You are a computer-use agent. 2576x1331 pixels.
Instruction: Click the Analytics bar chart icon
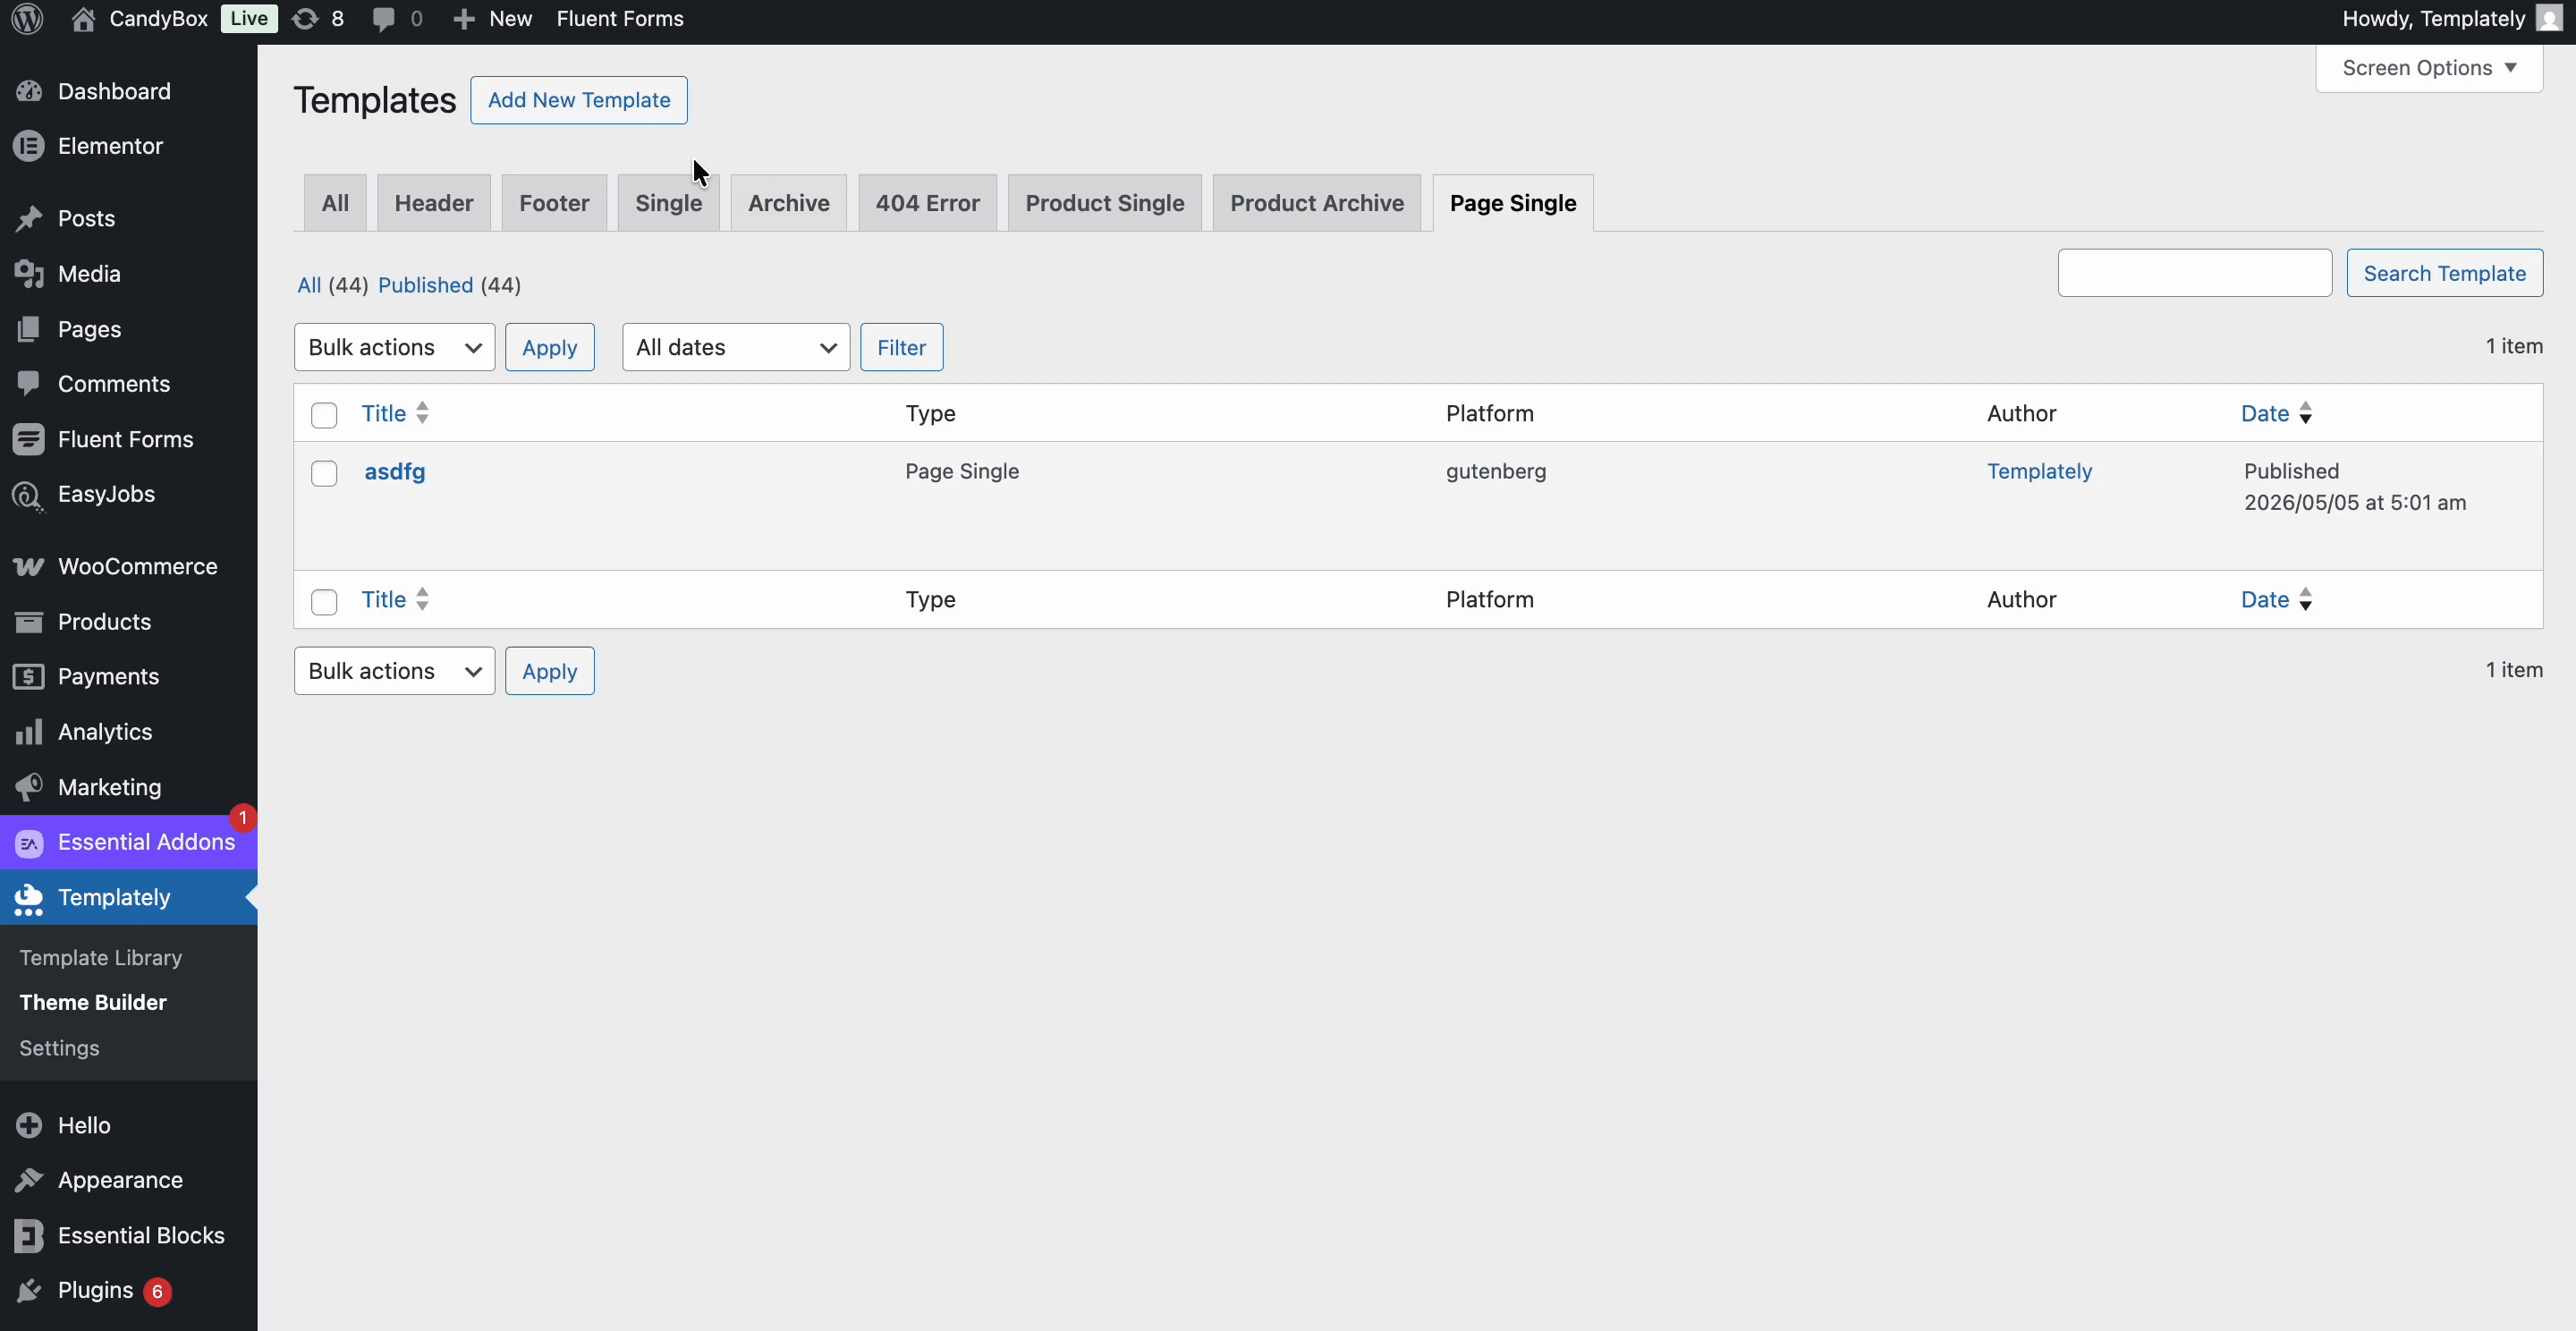tap(29, 731)
